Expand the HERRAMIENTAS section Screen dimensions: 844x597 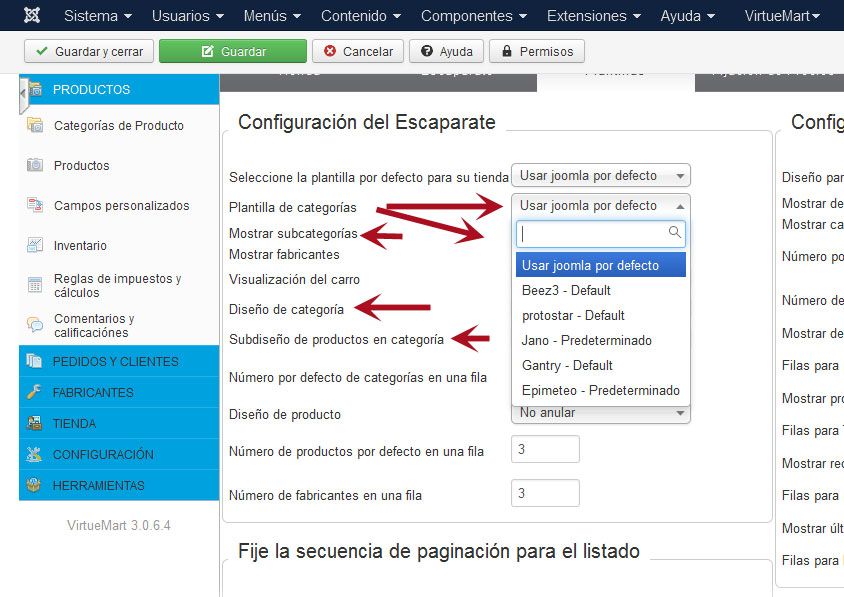(119, 485)
